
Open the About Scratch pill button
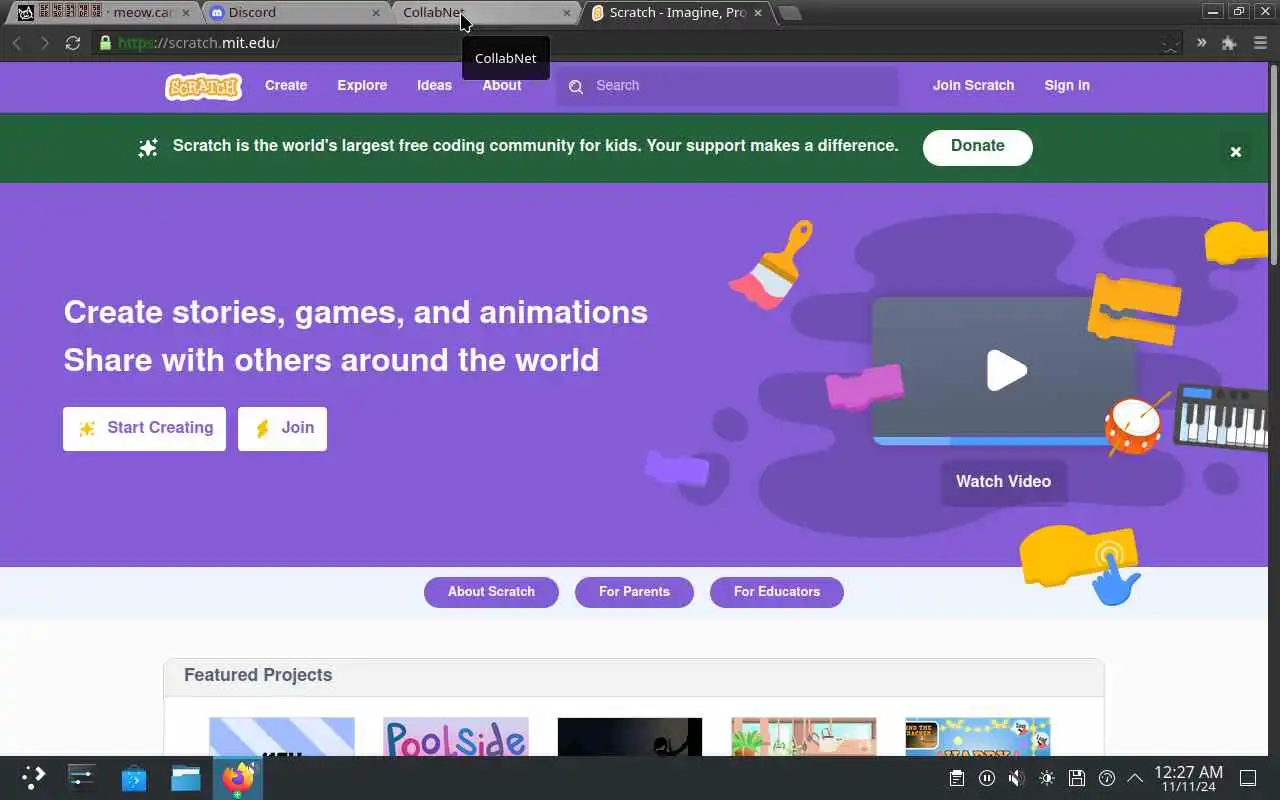coord(491,592)
